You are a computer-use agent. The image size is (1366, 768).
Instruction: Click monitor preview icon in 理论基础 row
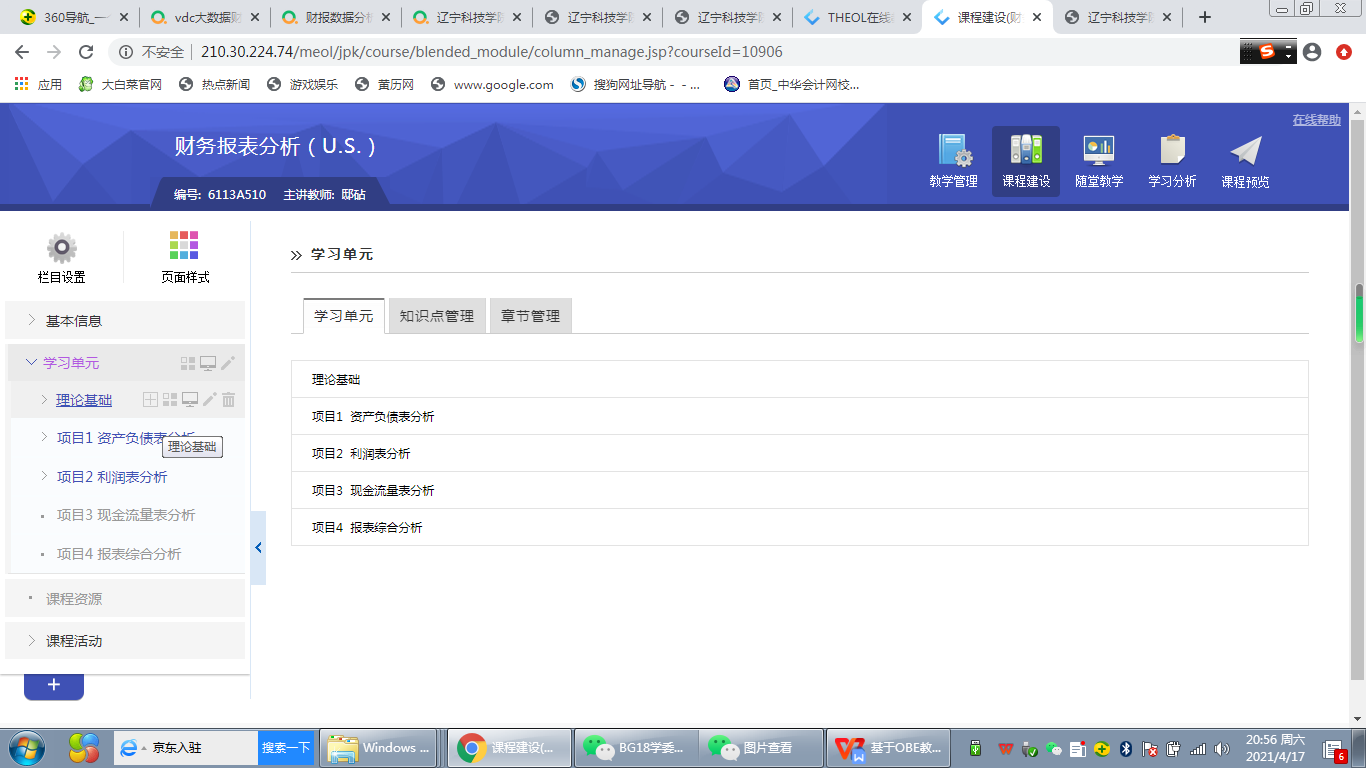[190, 400]
